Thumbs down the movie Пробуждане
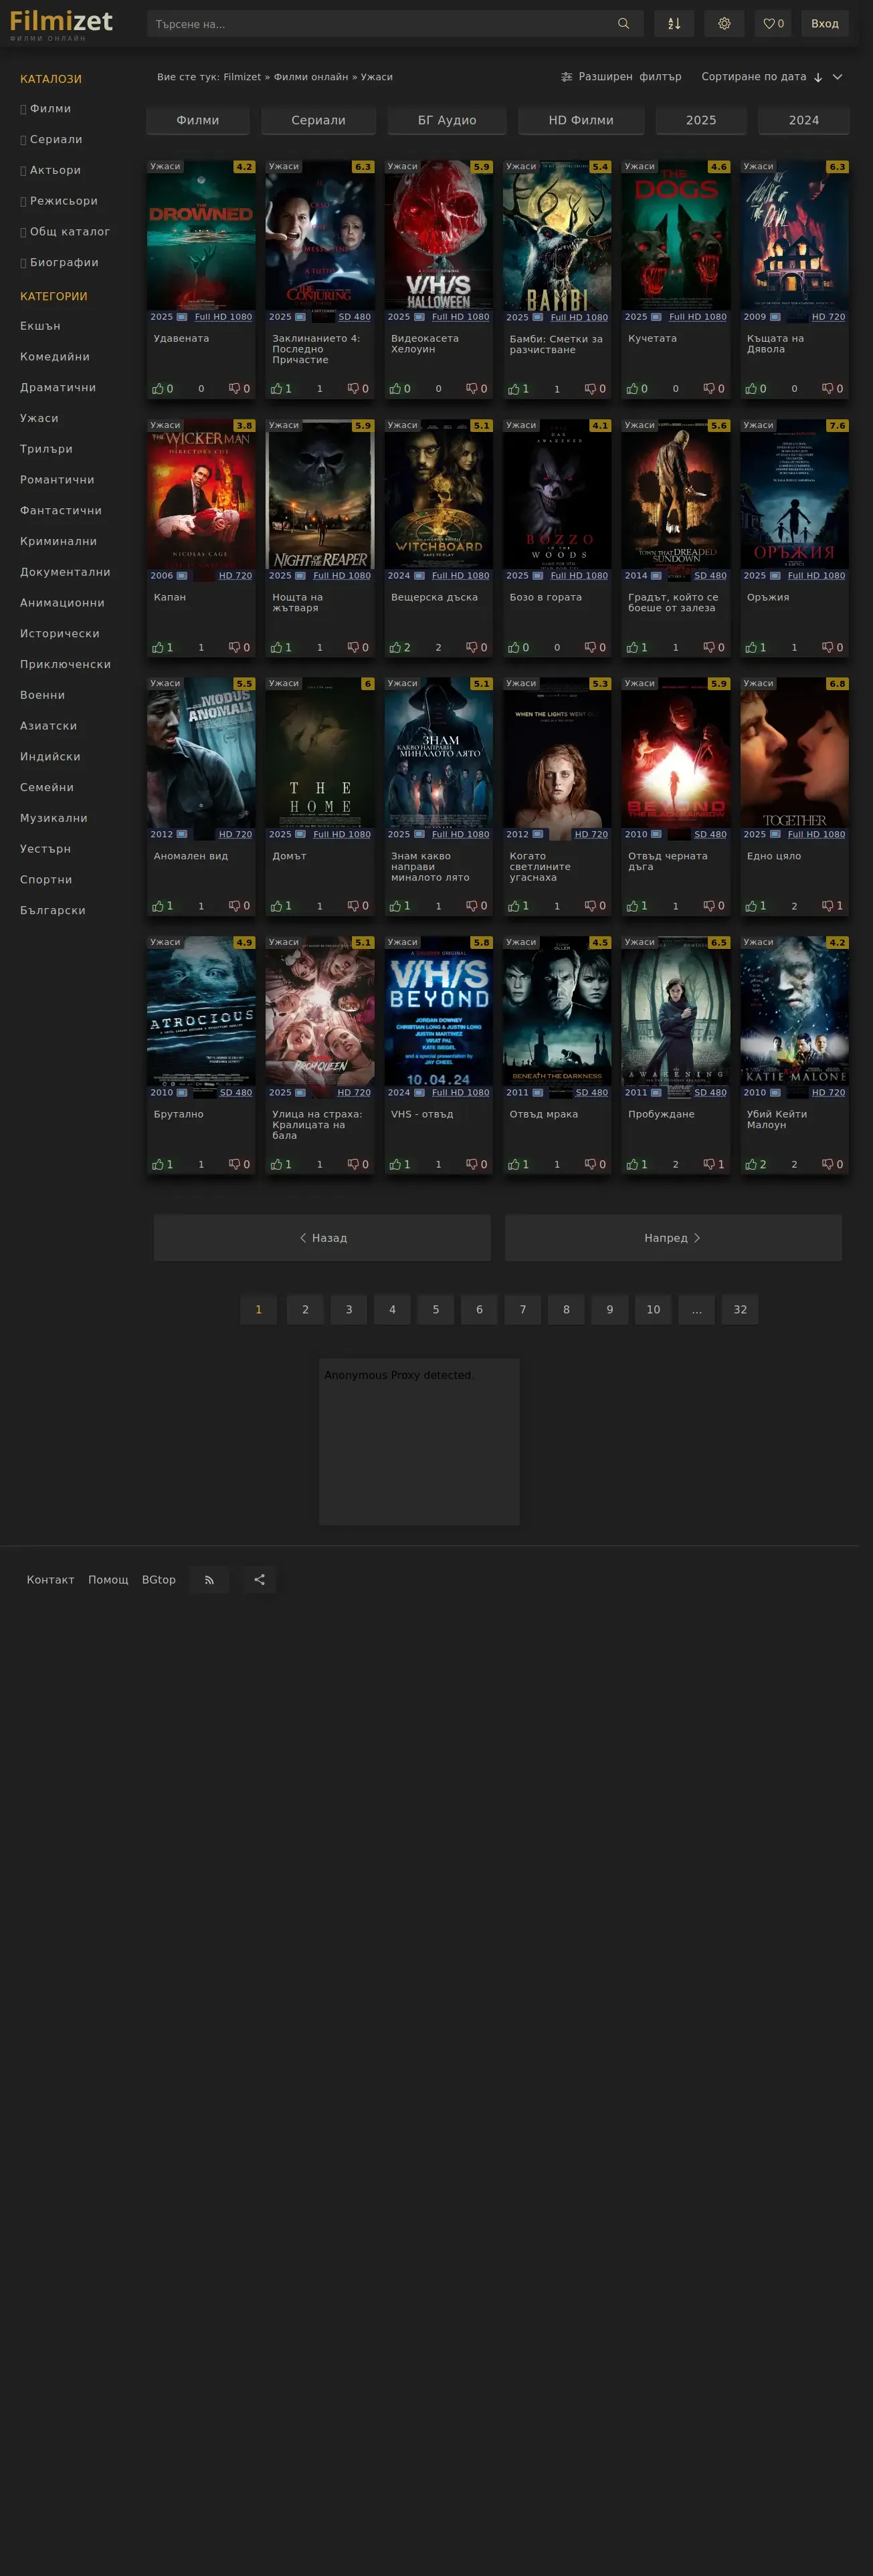The height and width of the screenshot is (2576, 873). pos(709,1165)
